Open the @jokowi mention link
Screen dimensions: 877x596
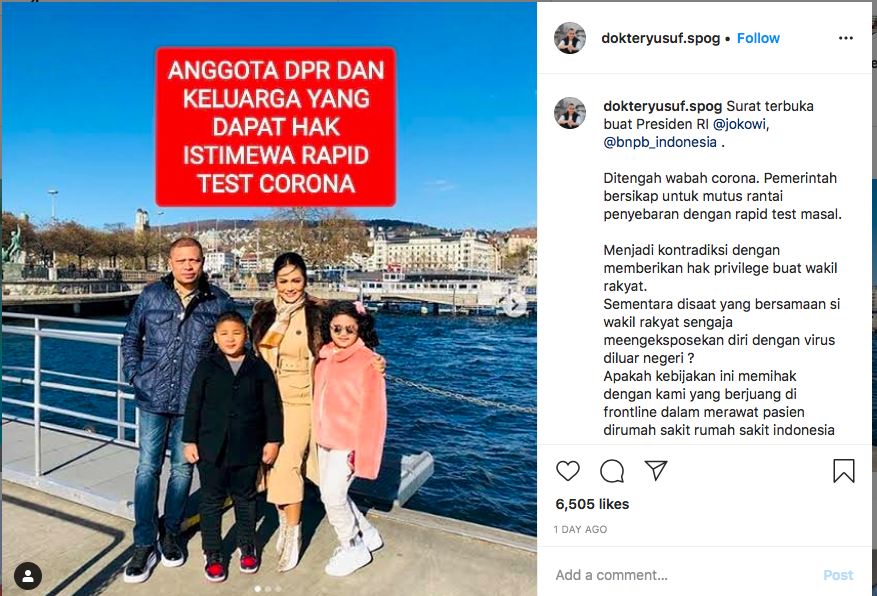pos(739,124)
